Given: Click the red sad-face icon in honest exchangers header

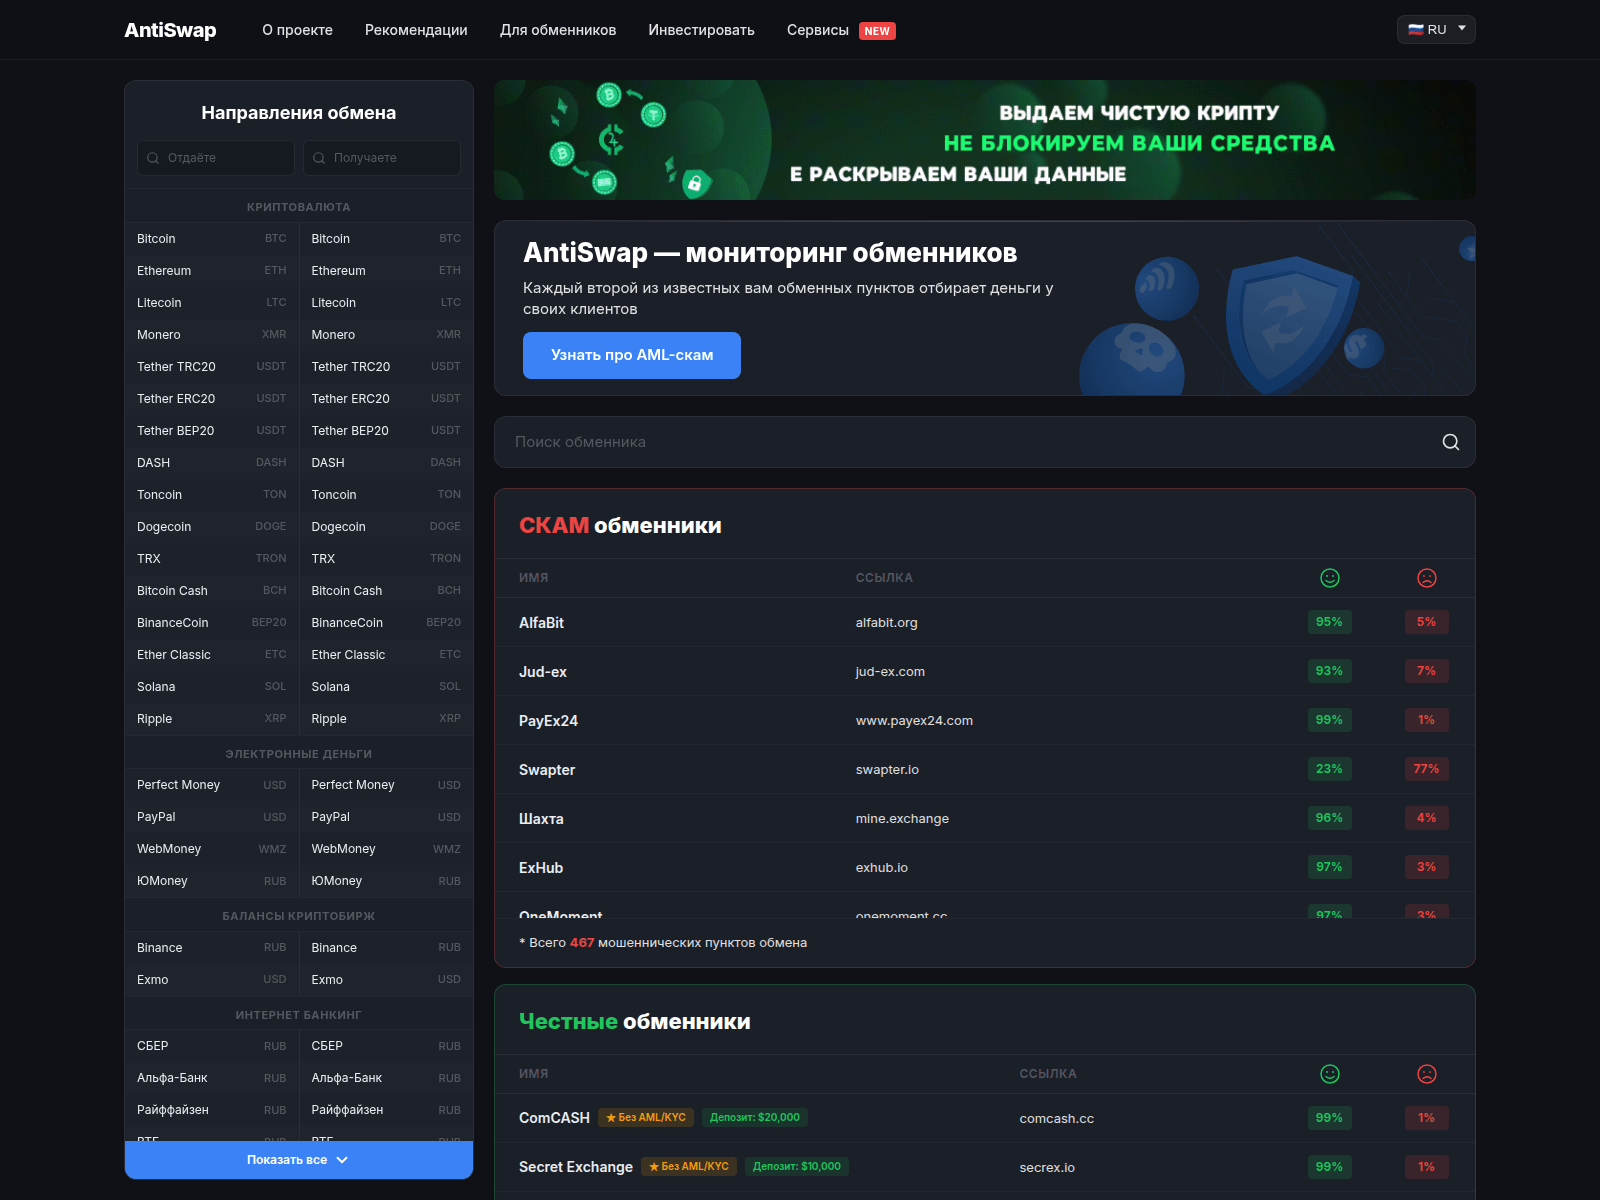Looking at the screenshot, I should (1427, 1074).
